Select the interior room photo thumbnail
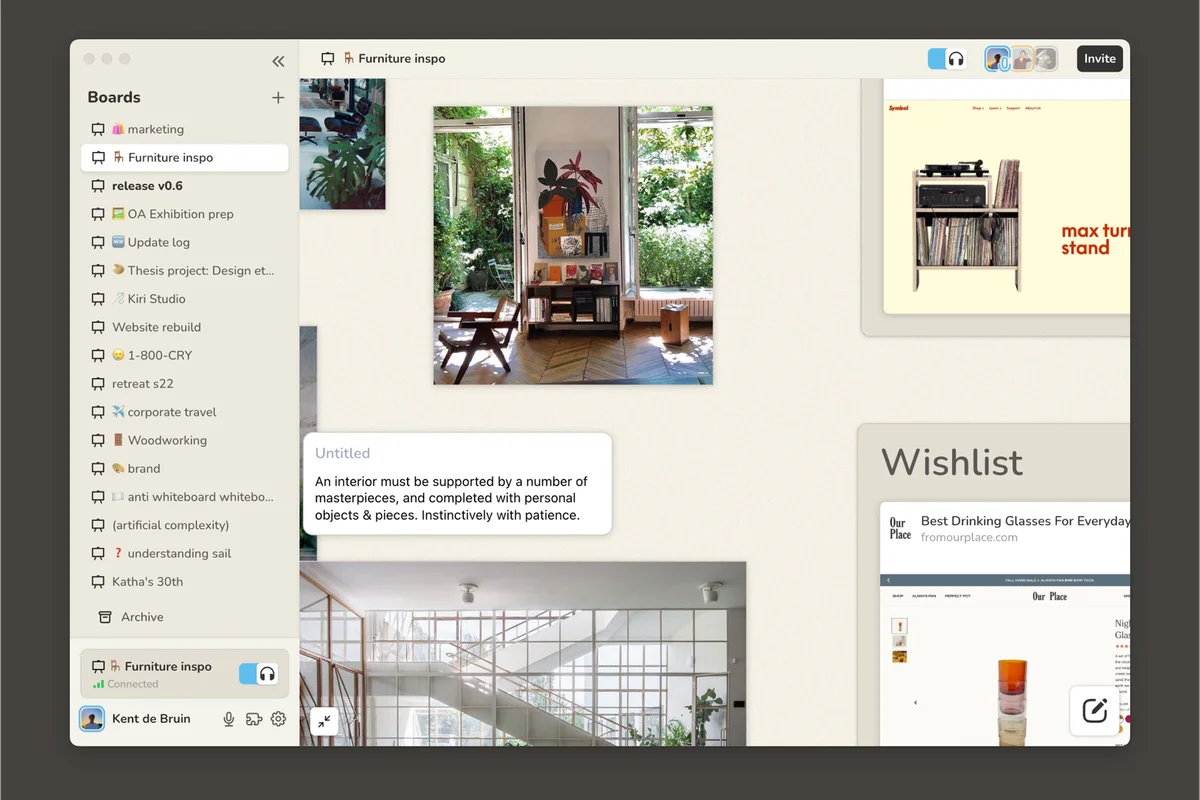The height and width of the screenshot is (800, 1200). click(573, 246)
